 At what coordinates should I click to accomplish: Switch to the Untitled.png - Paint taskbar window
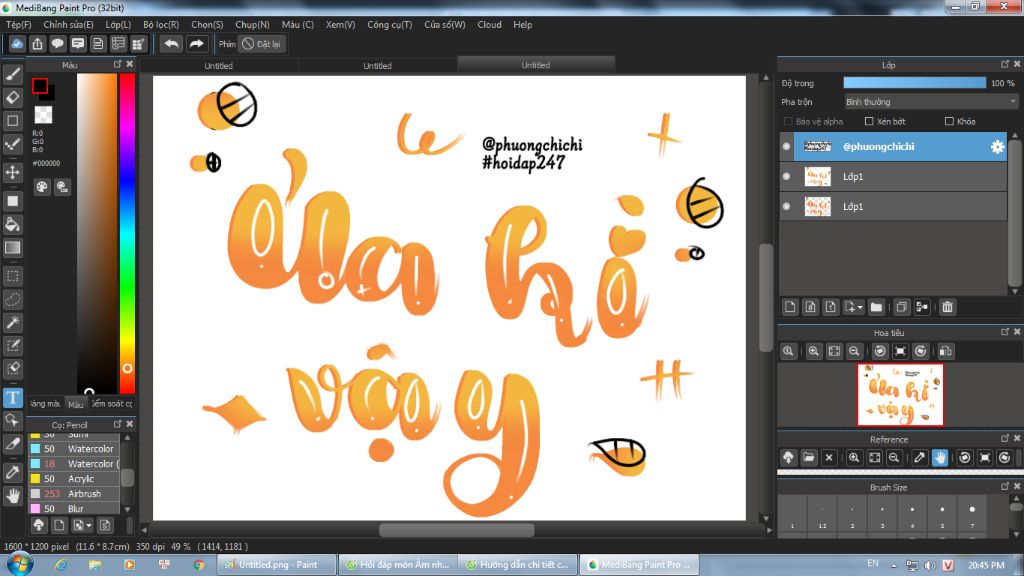276,565
